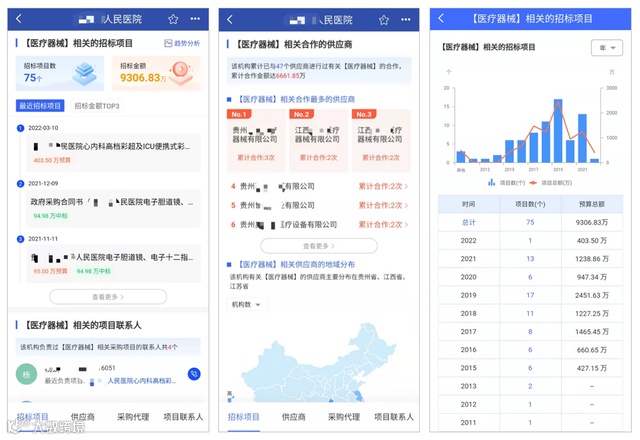The height and width of the screenshot is (440, 640).
Task: Click 预算总额 column header
Action: pyautogui.click(x=592, y=204)
